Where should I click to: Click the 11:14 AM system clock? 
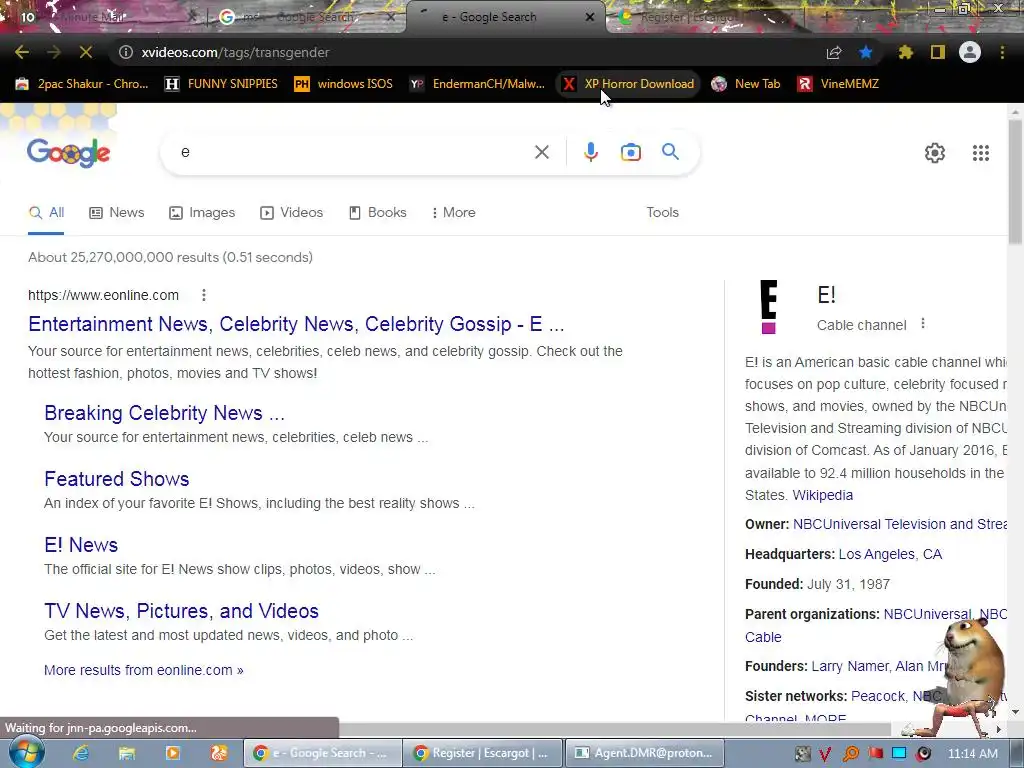click(x=972, y=754)
